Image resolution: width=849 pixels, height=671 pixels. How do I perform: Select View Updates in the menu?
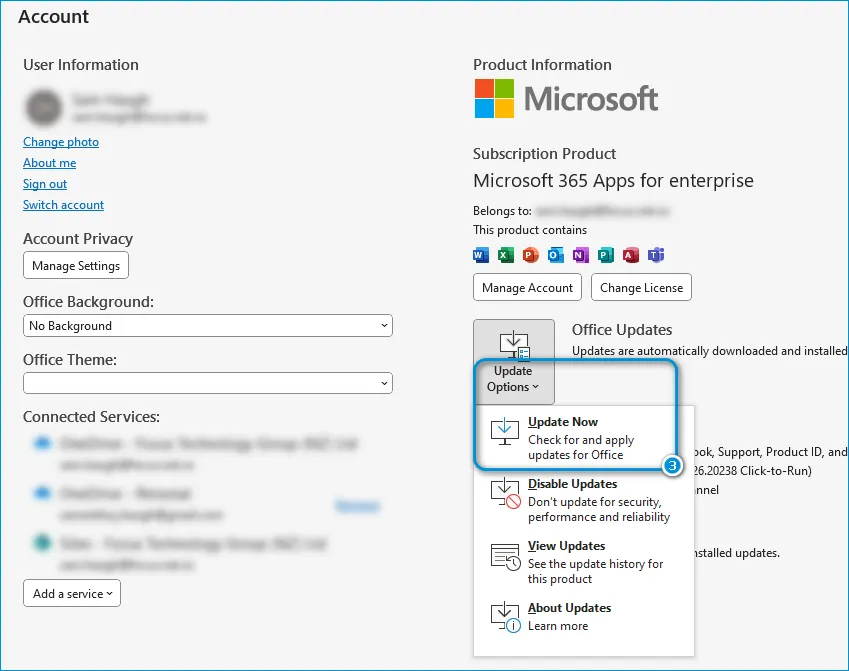580,562
